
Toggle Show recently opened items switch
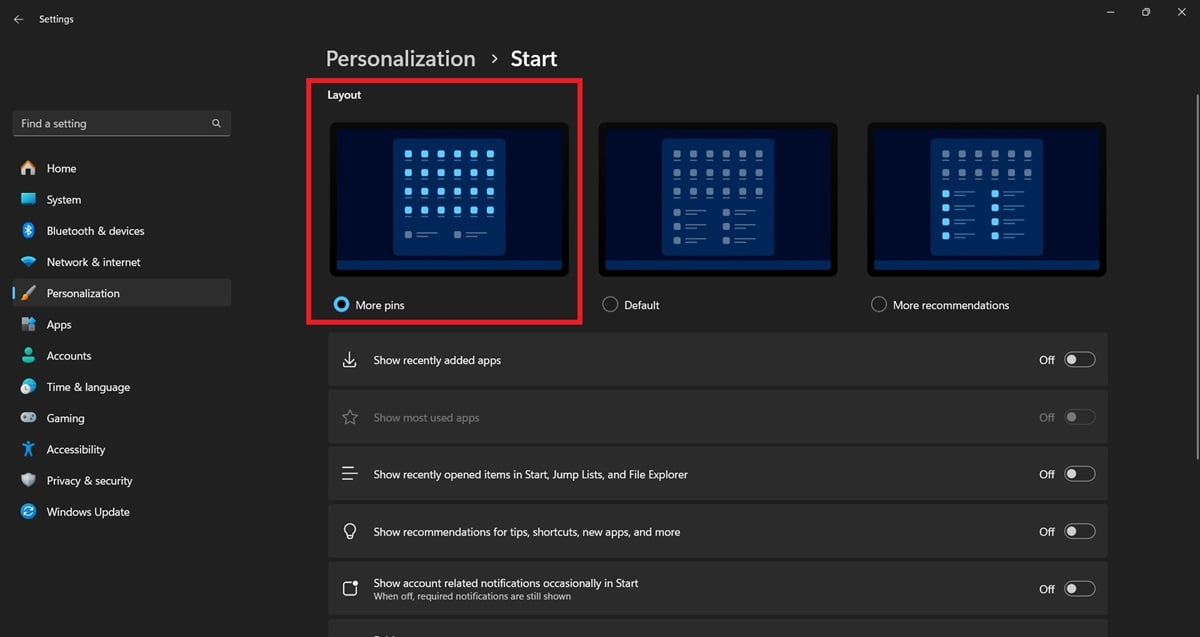click(x=1079, y=474)
